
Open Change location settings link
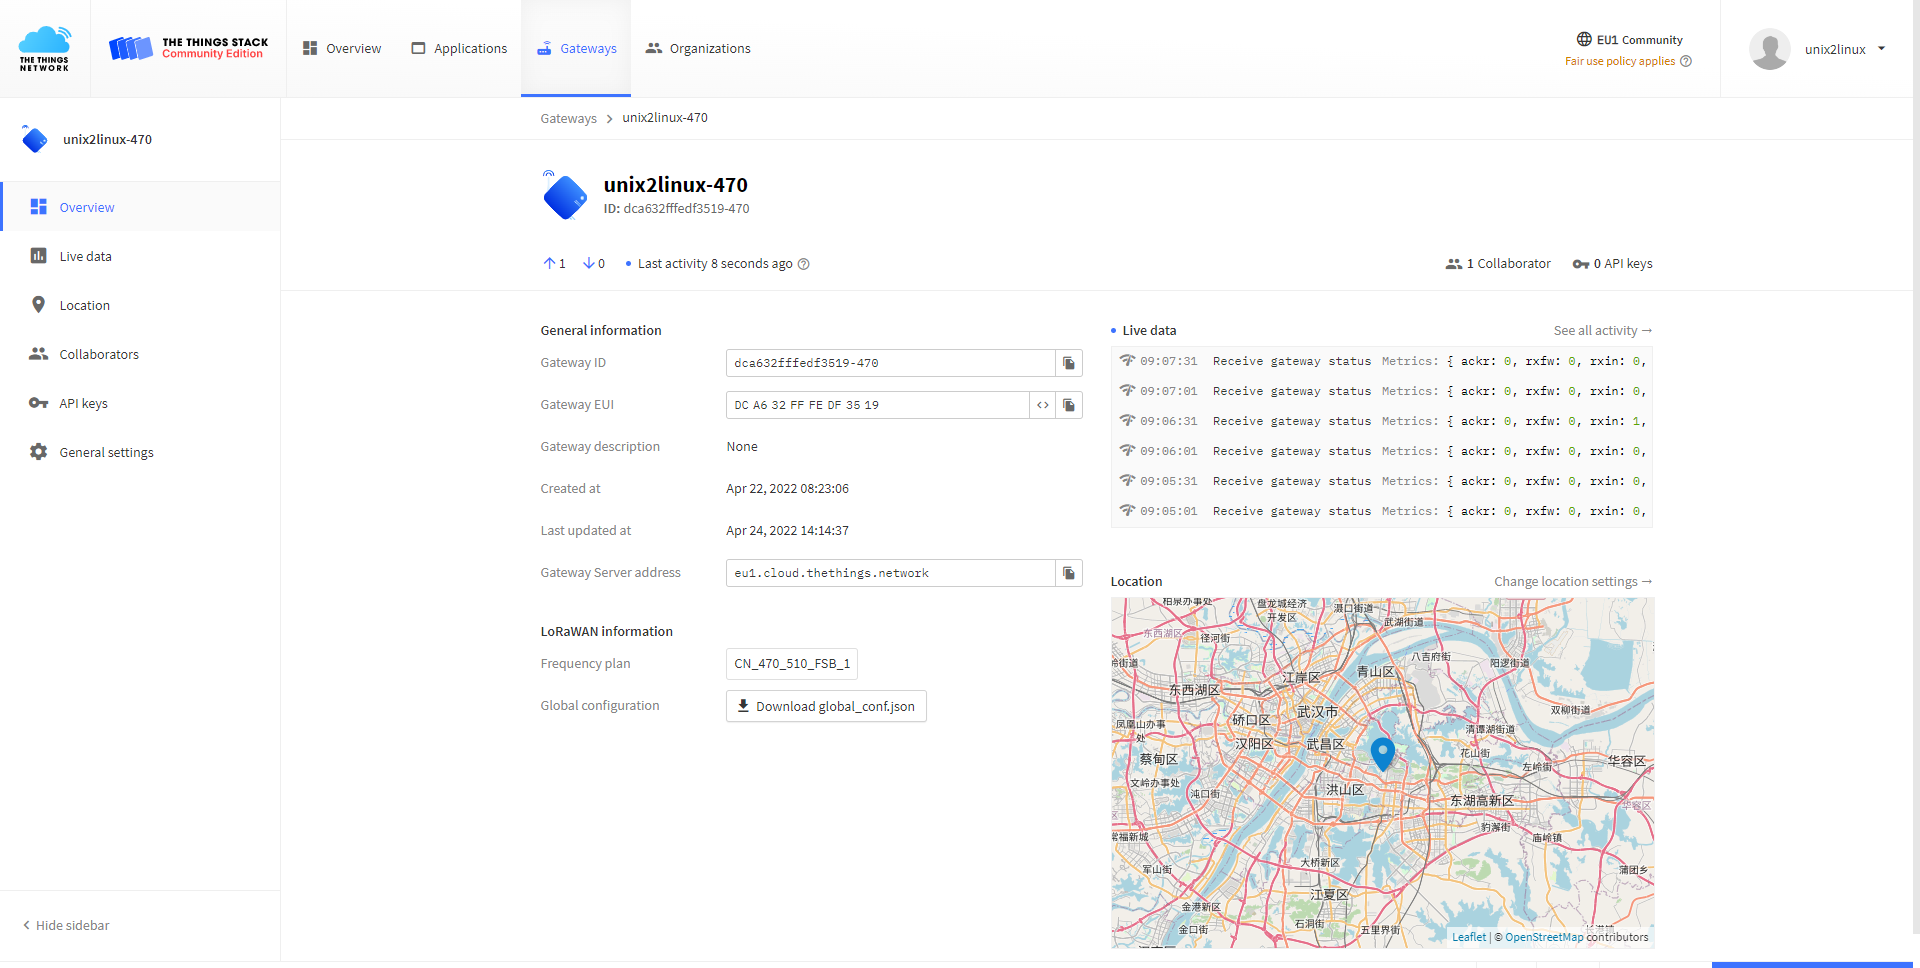(x=1573, y=582)
